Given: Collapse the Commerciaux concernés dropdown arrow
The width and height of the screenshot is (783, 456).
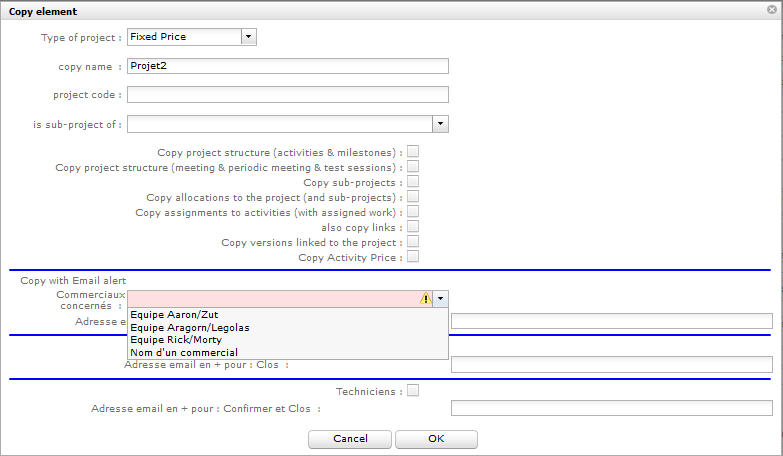Looking at the screenshot, I should tap(441, 298).
